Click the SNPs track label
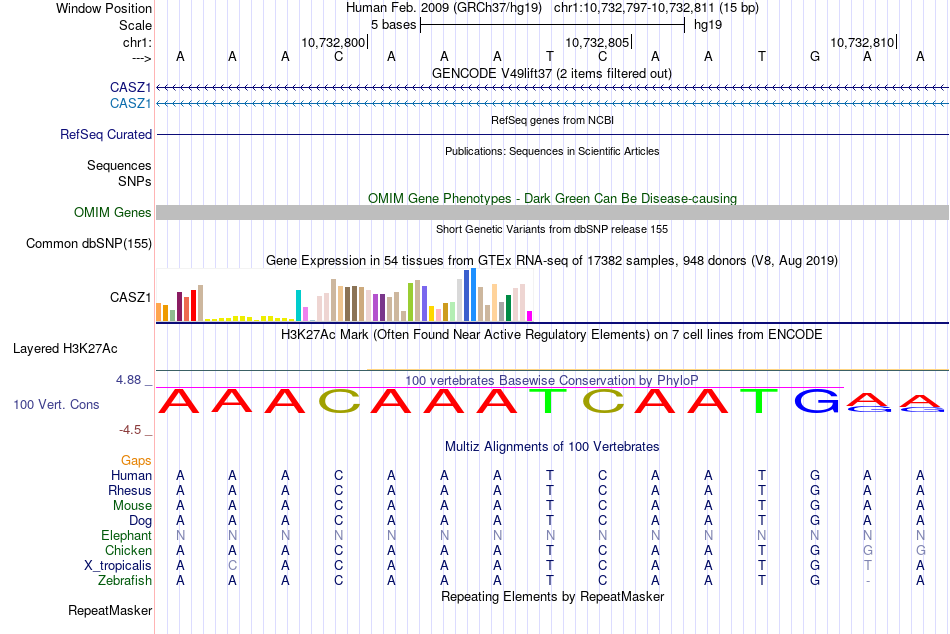The width and height of the screenshot is (950, 634). [135, 181]
